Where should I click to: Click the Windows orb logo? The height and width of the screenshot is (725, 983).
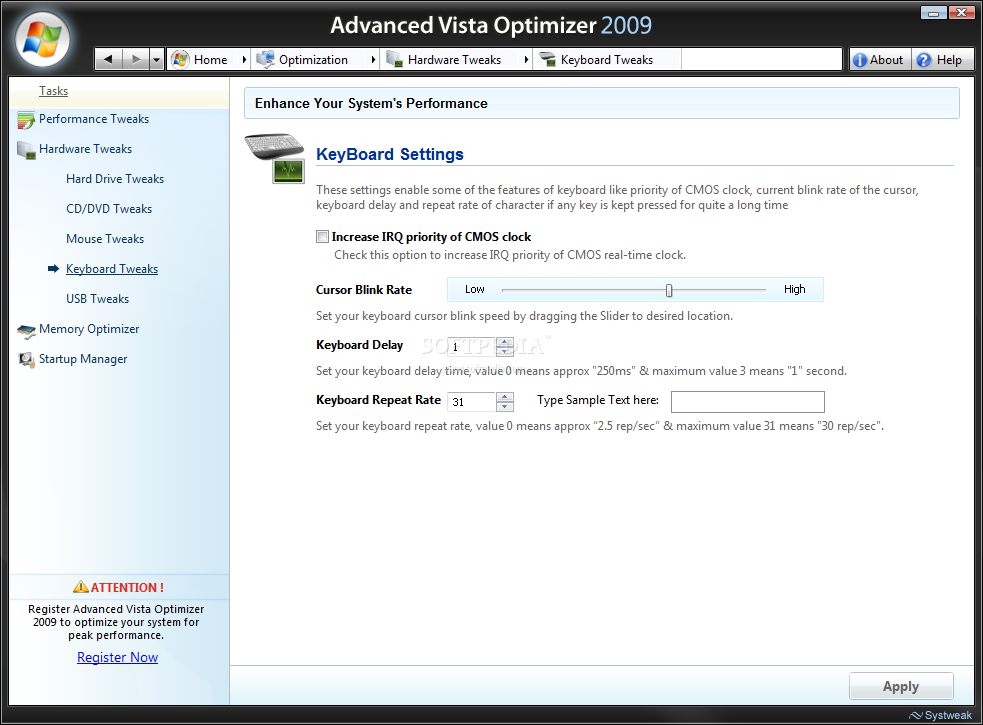(42, 40)
